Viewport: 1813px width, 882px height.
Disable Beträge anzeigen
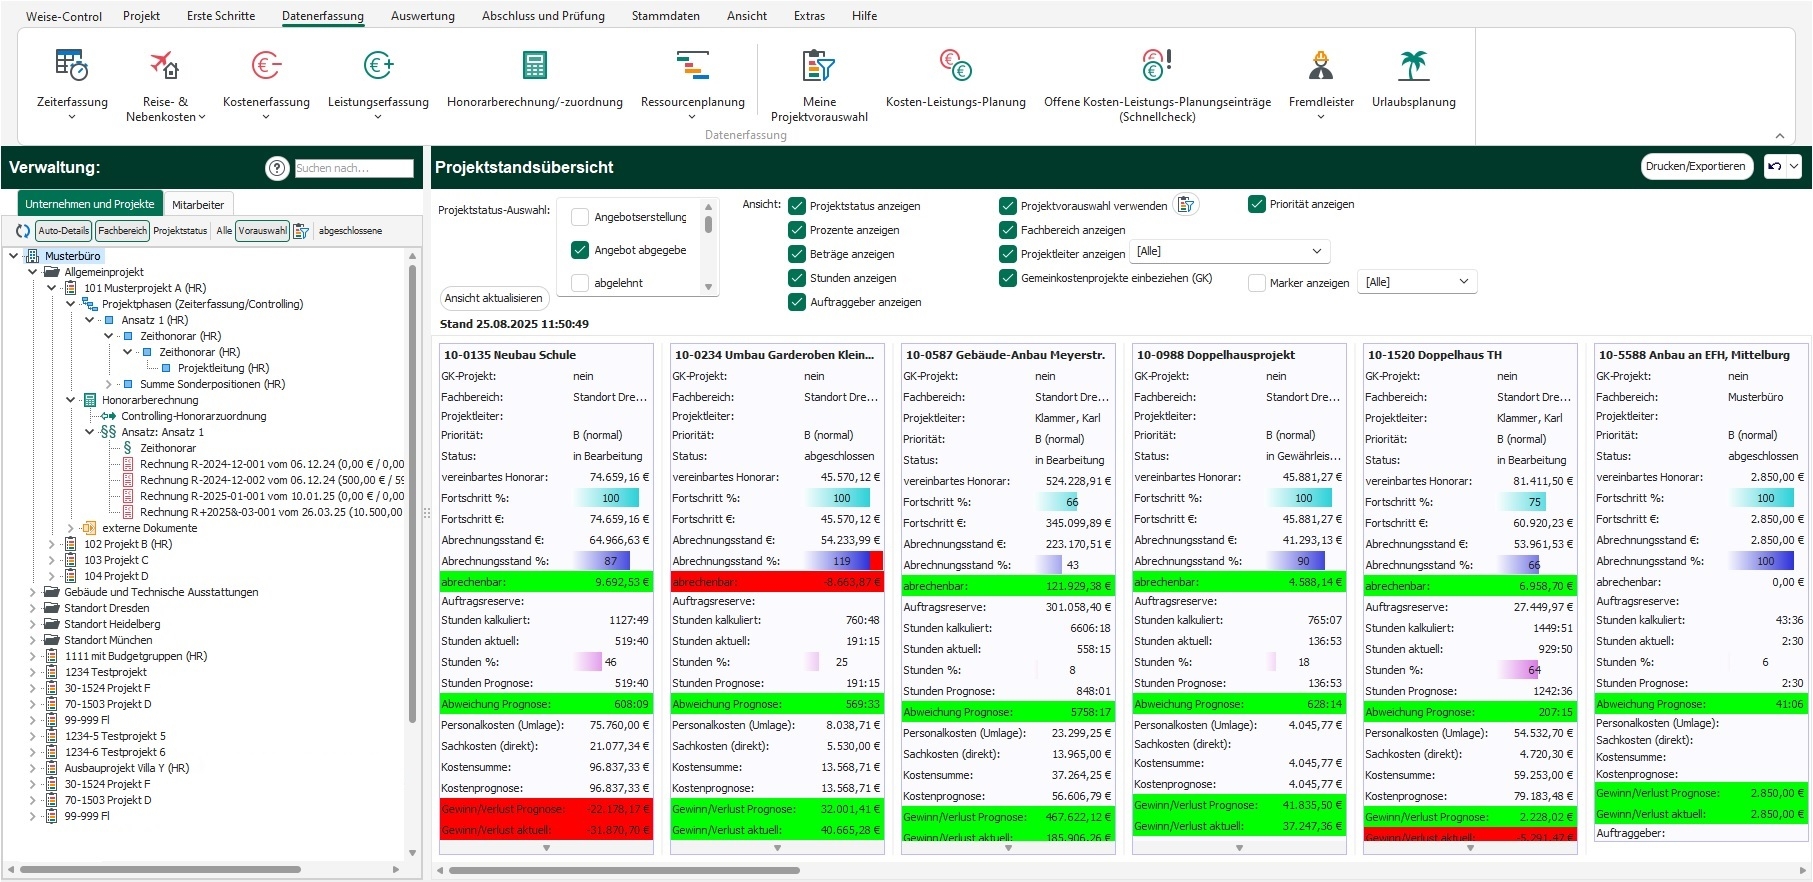[797, 254]
